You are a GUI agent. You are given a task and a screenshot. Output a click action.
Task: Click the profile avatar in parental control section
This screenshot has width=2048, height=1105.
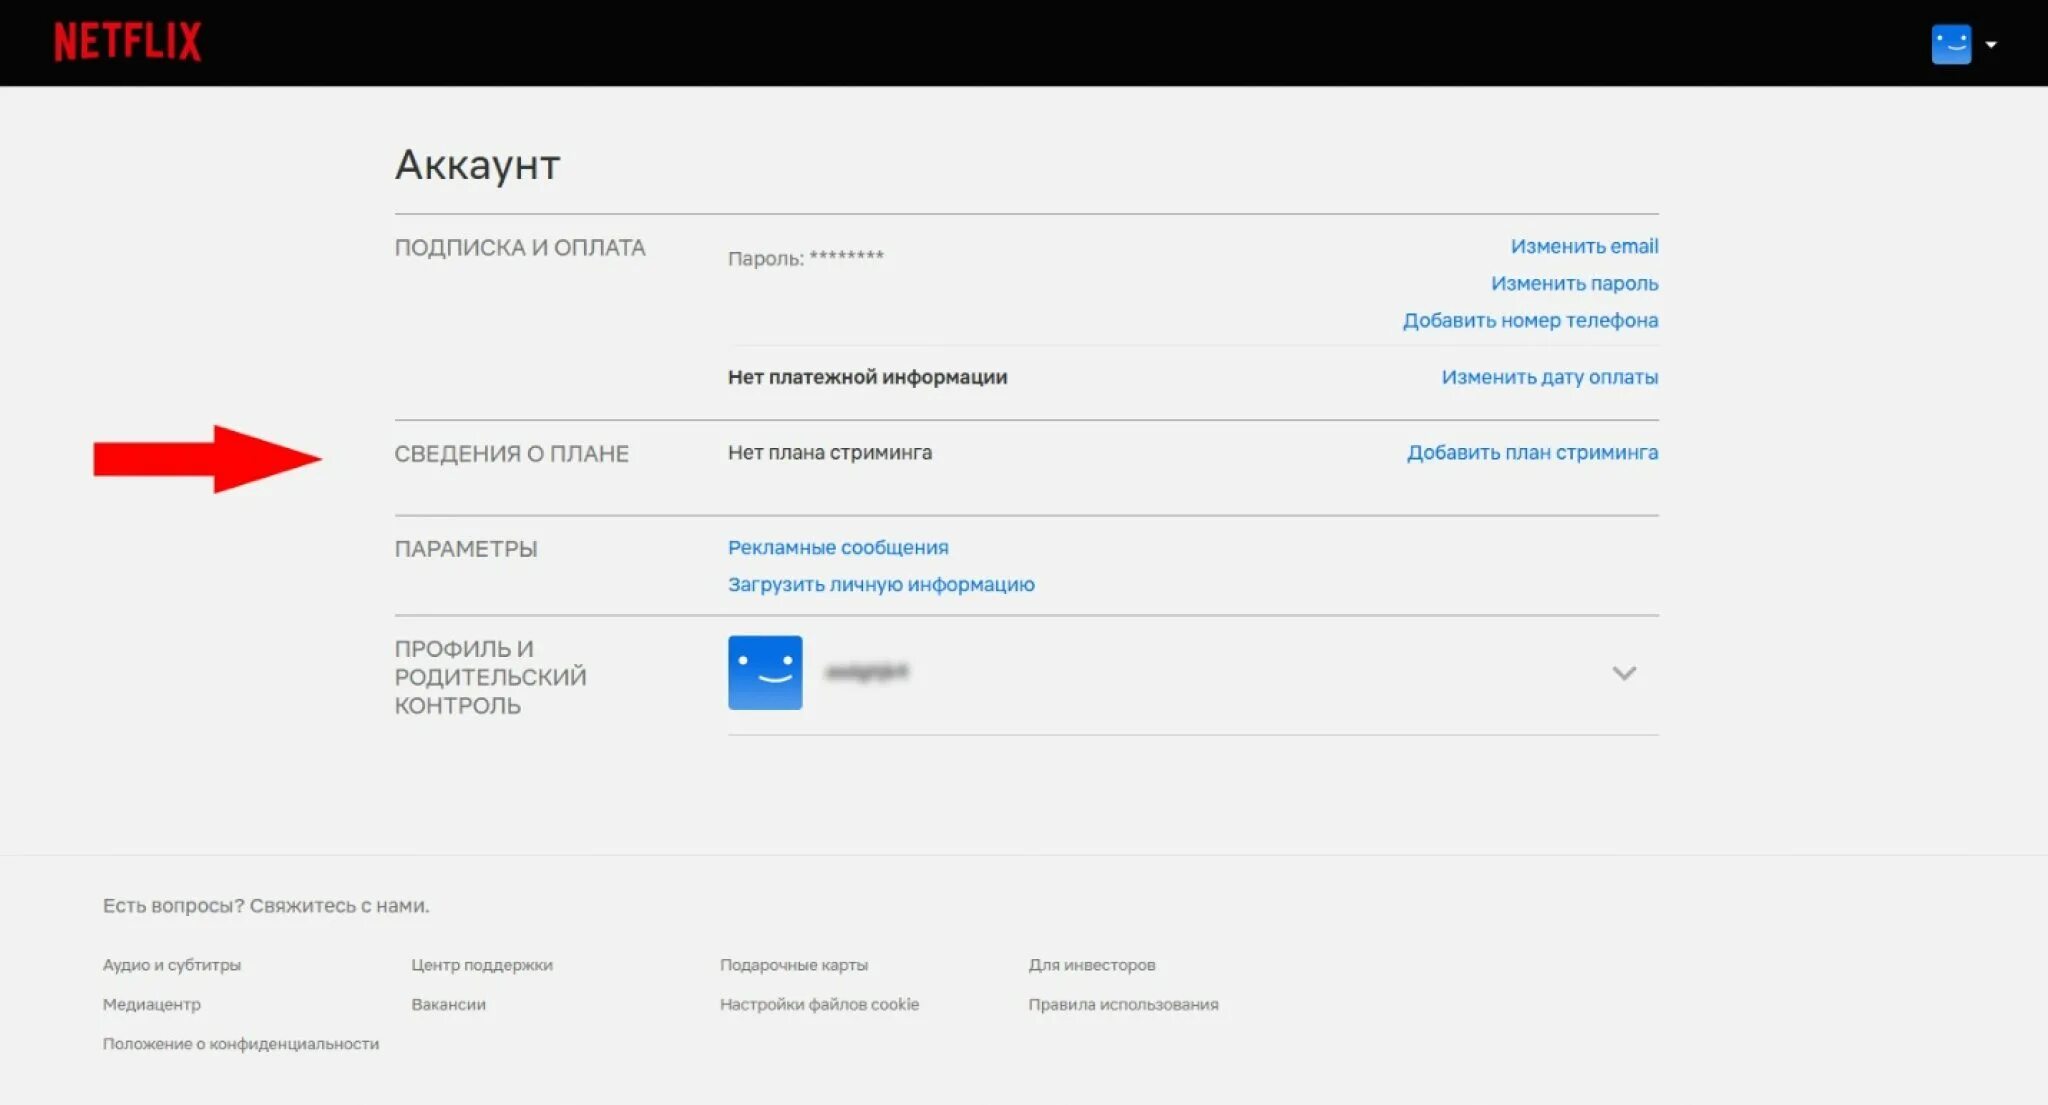765,673
